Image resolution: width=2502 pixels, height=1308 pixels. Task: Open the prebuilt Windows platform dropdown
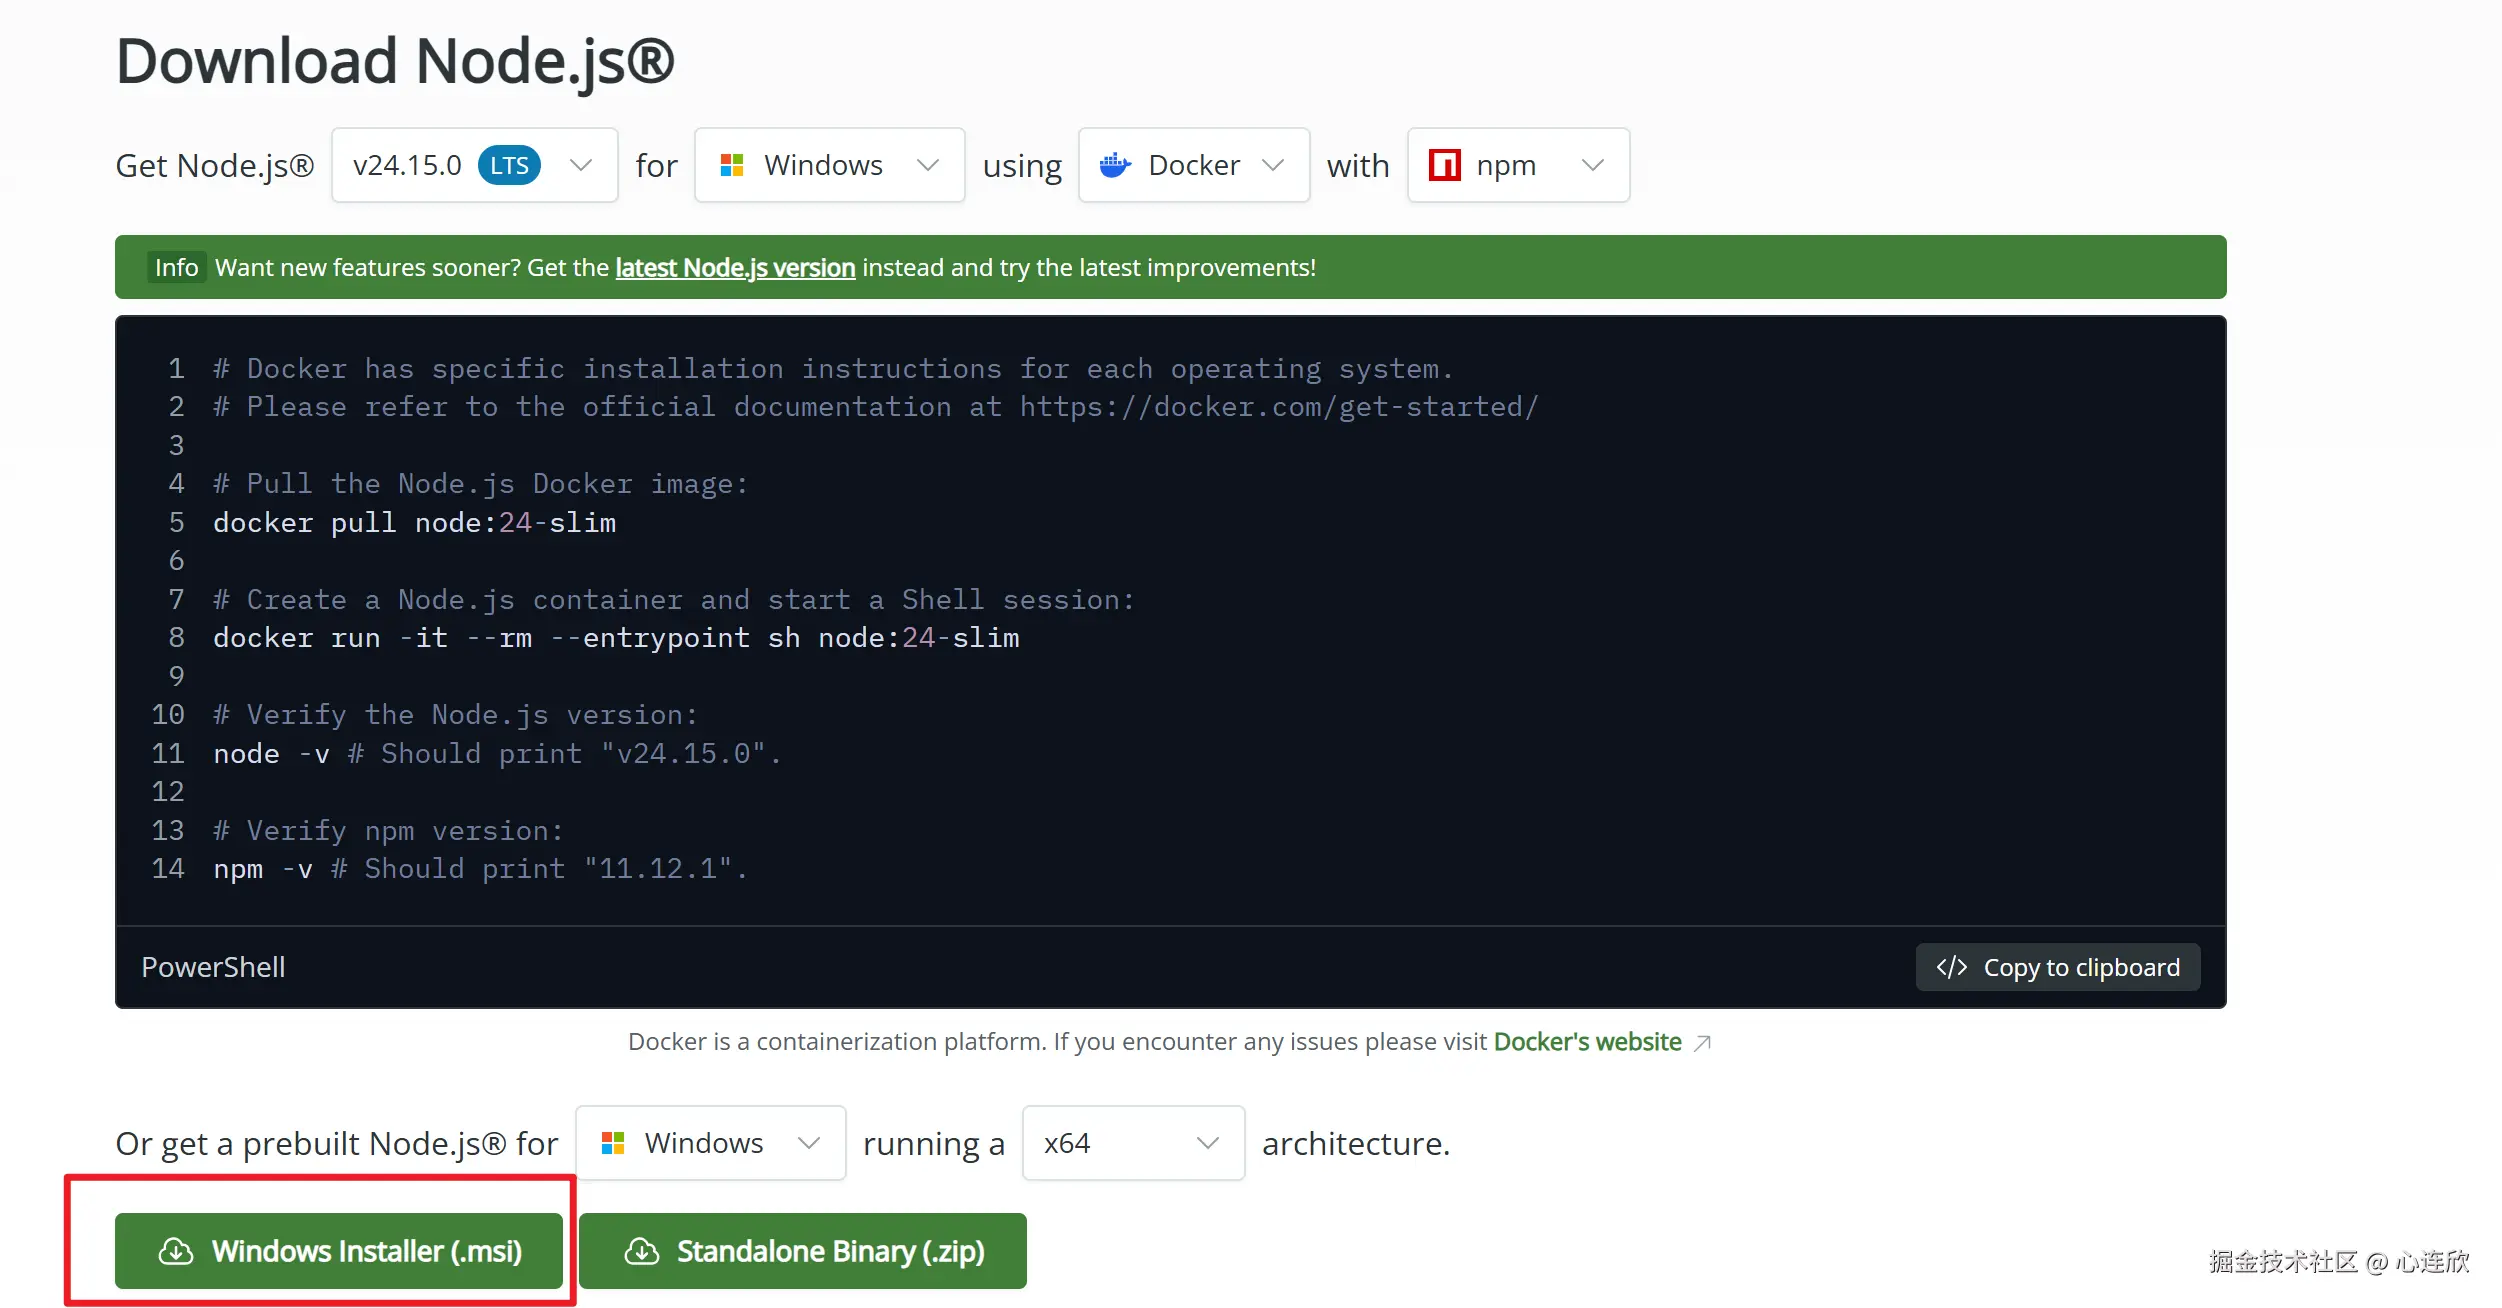pyautogui.click(x=711, y=1143)
